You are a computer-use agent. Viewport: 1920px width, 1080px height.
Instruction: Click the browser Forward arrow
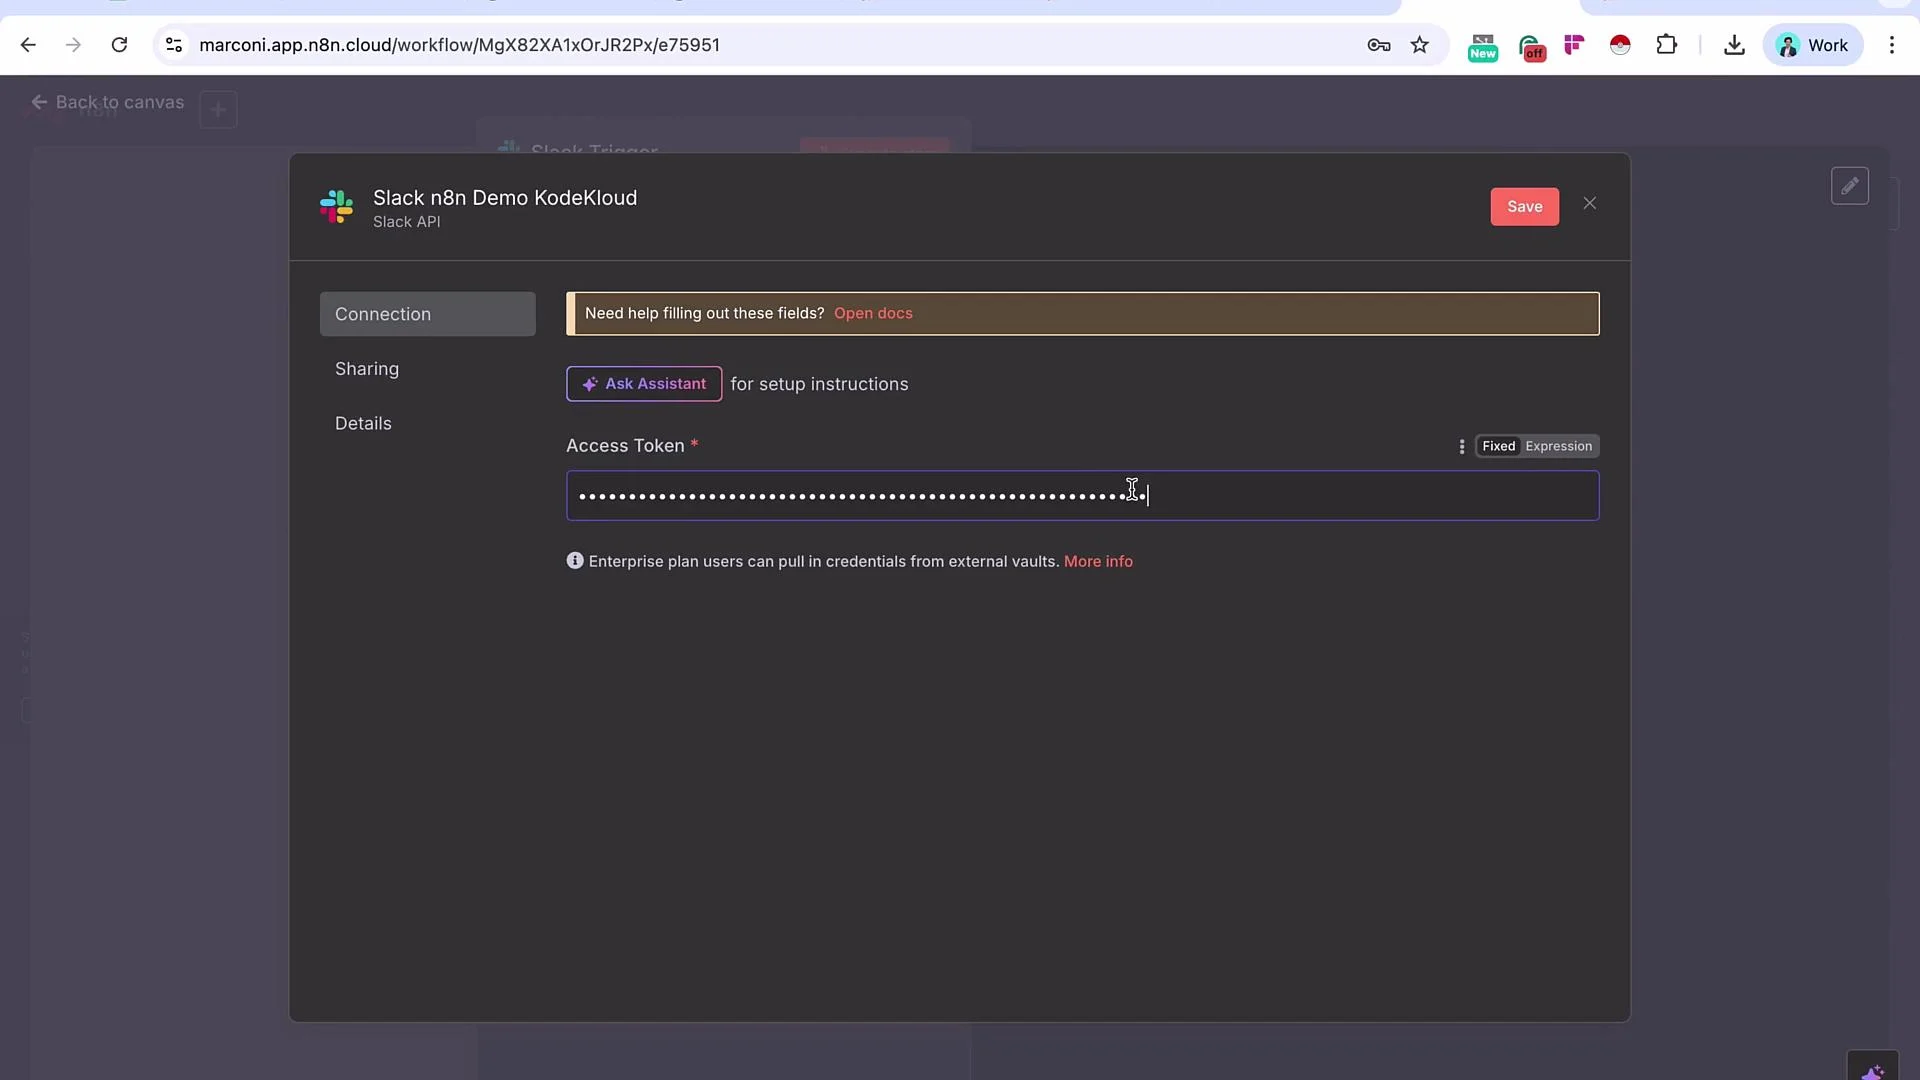73,45
